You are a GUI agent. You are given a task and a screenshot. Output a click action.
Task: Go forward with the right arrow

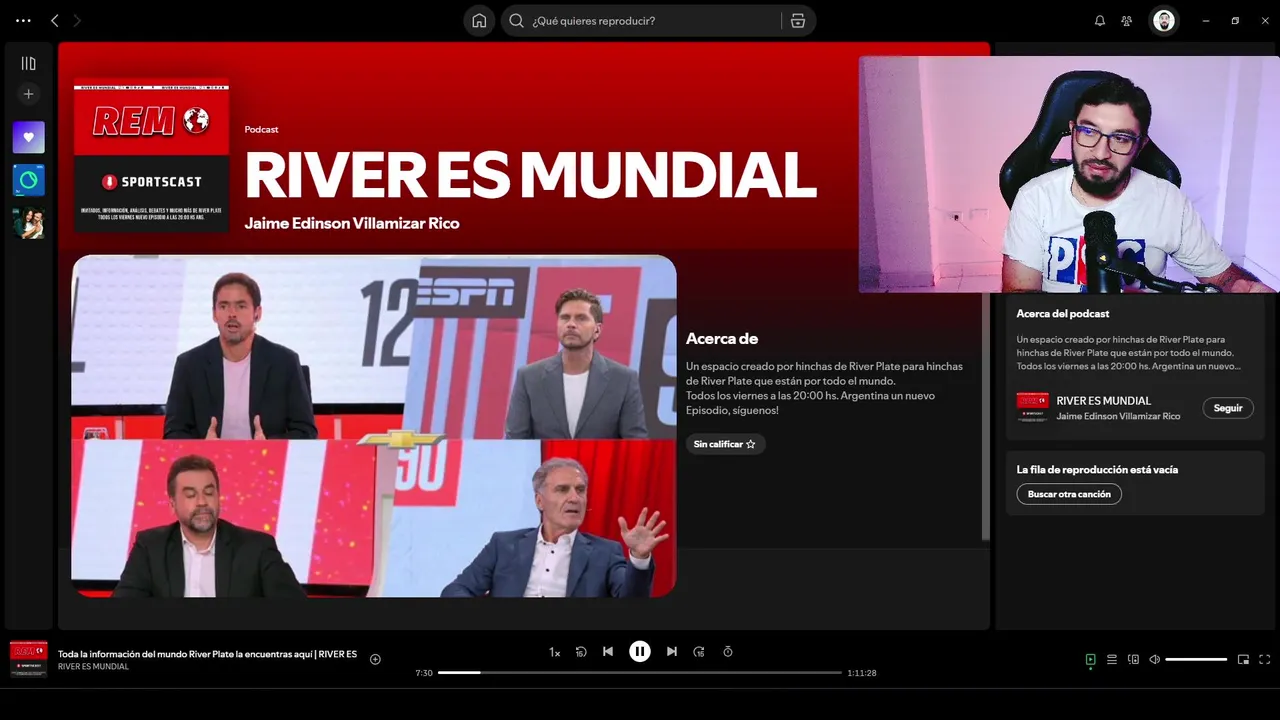77,20
